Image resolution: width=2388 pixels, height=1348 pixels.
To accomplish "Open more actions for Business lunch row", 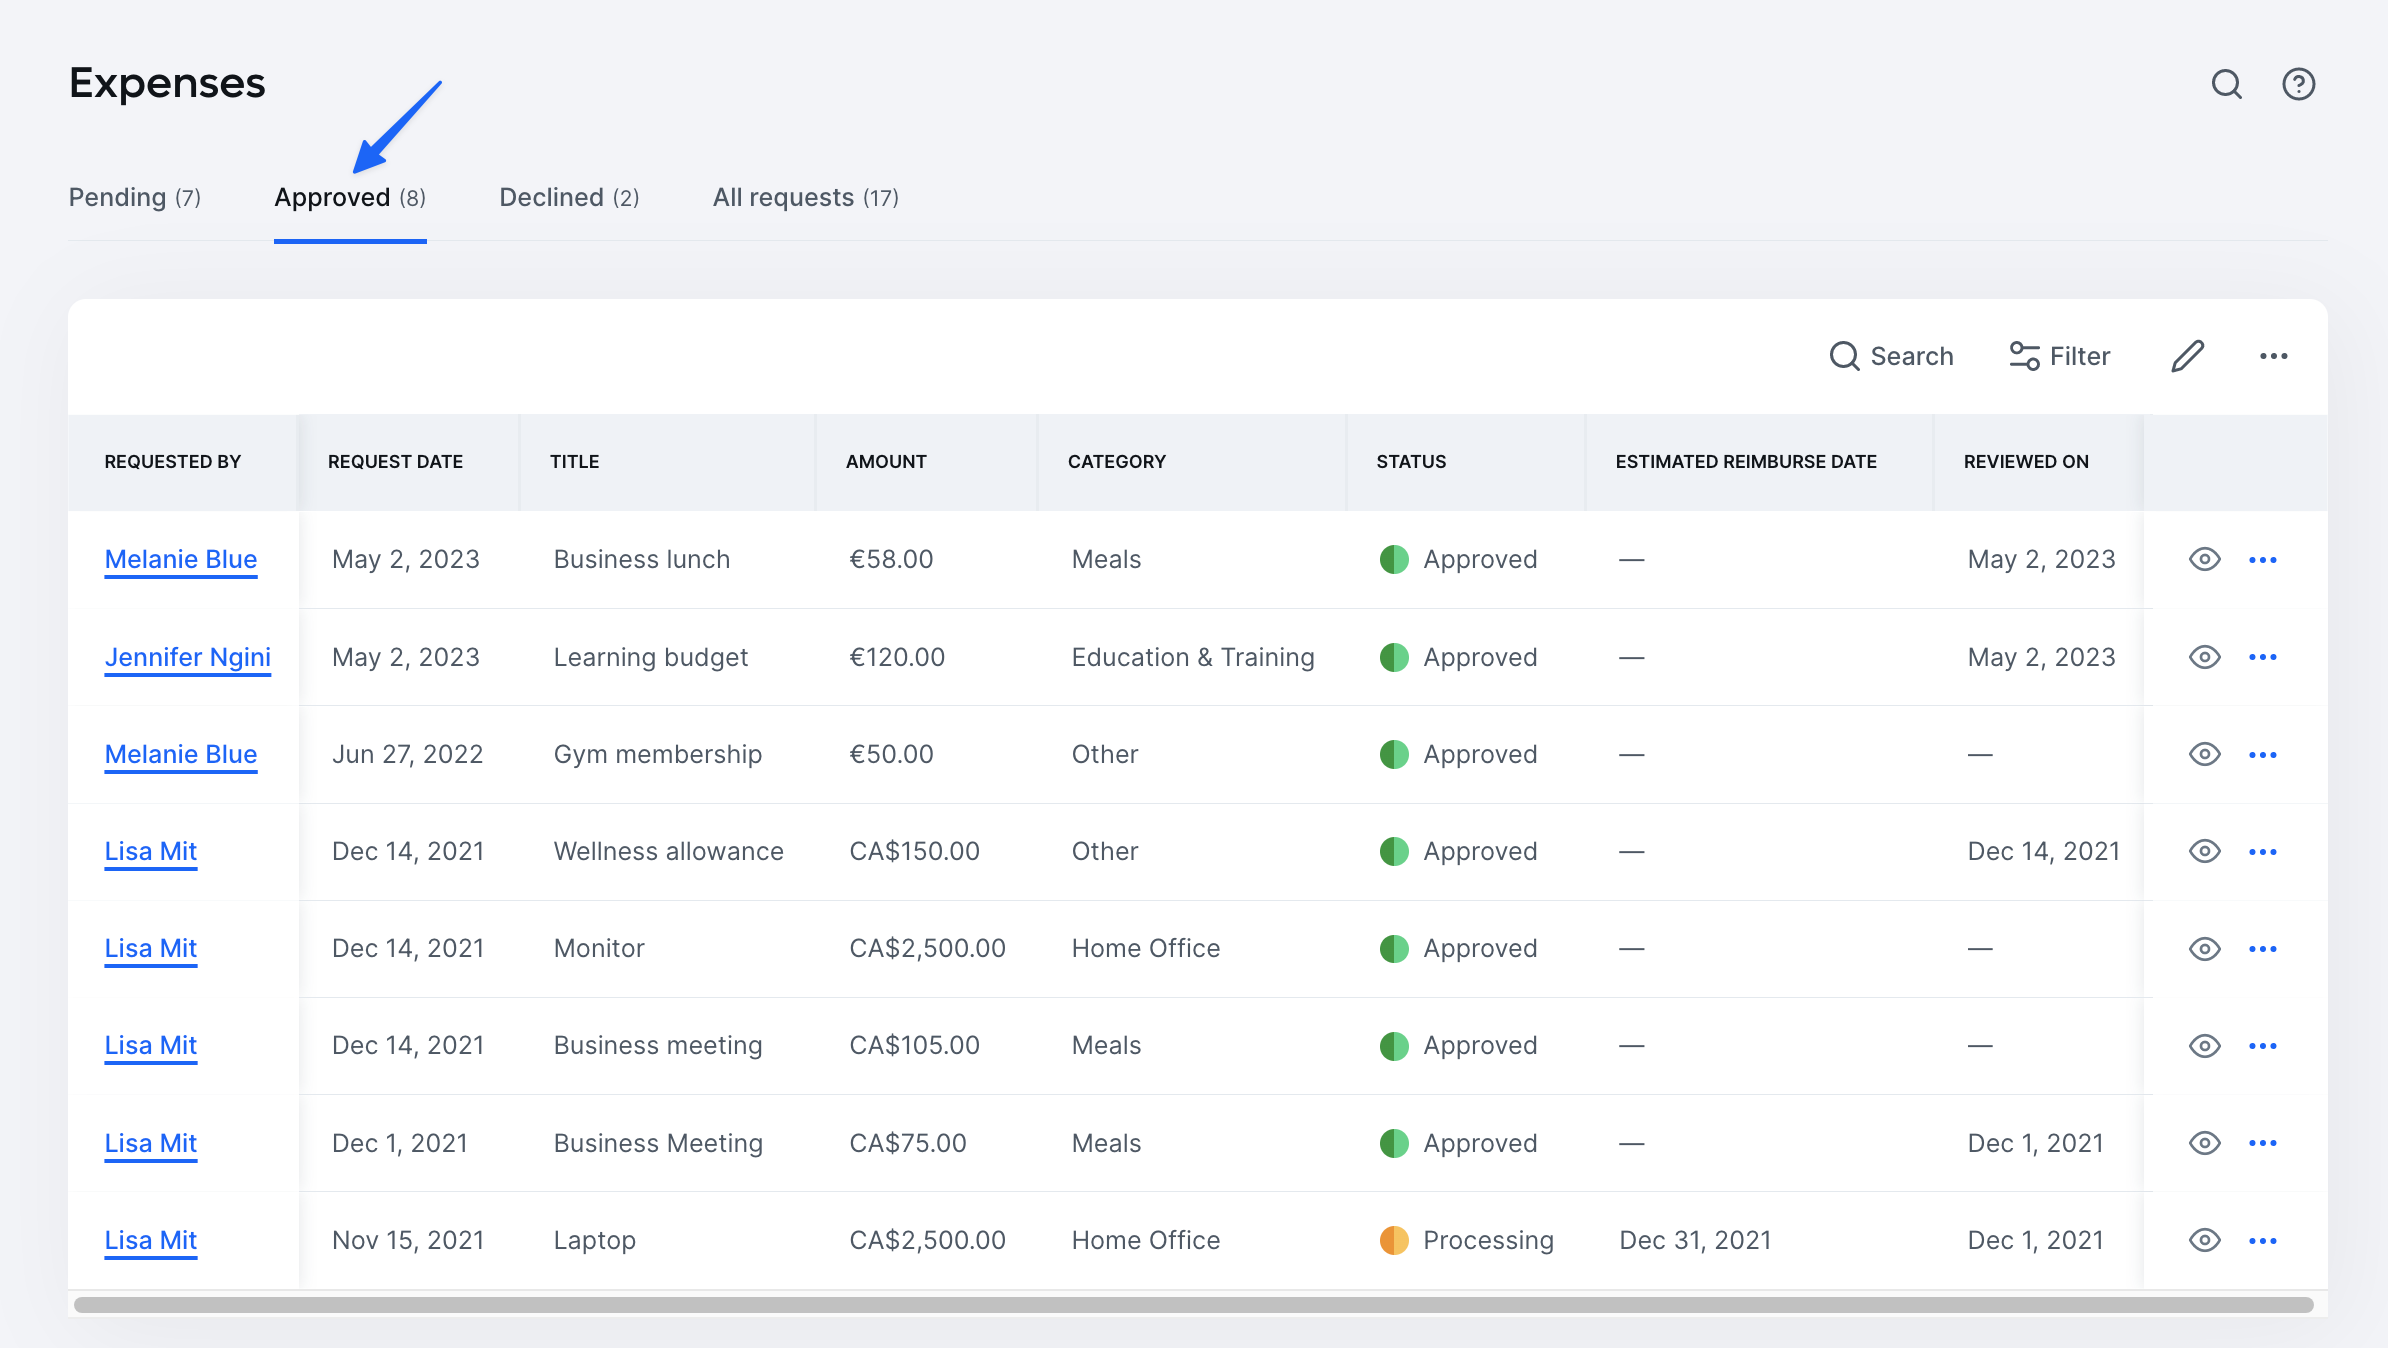I will [x=2263, y=559].
